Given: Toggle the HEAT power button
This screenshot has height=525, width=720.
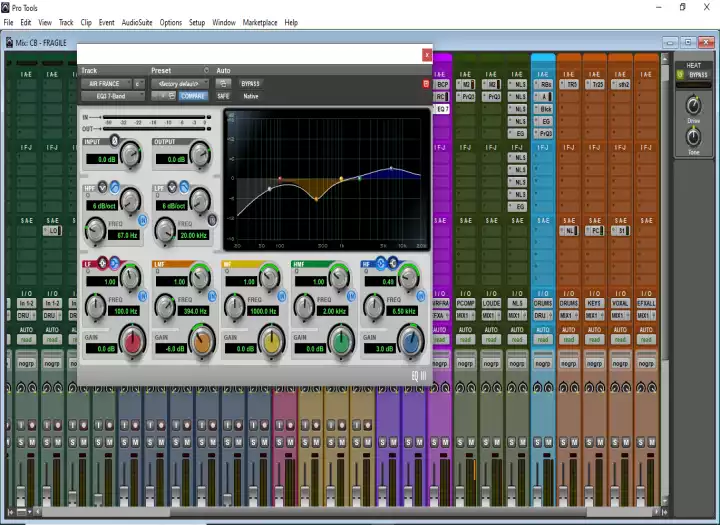Looking at the screenshot, I should [x=681, y=75].
